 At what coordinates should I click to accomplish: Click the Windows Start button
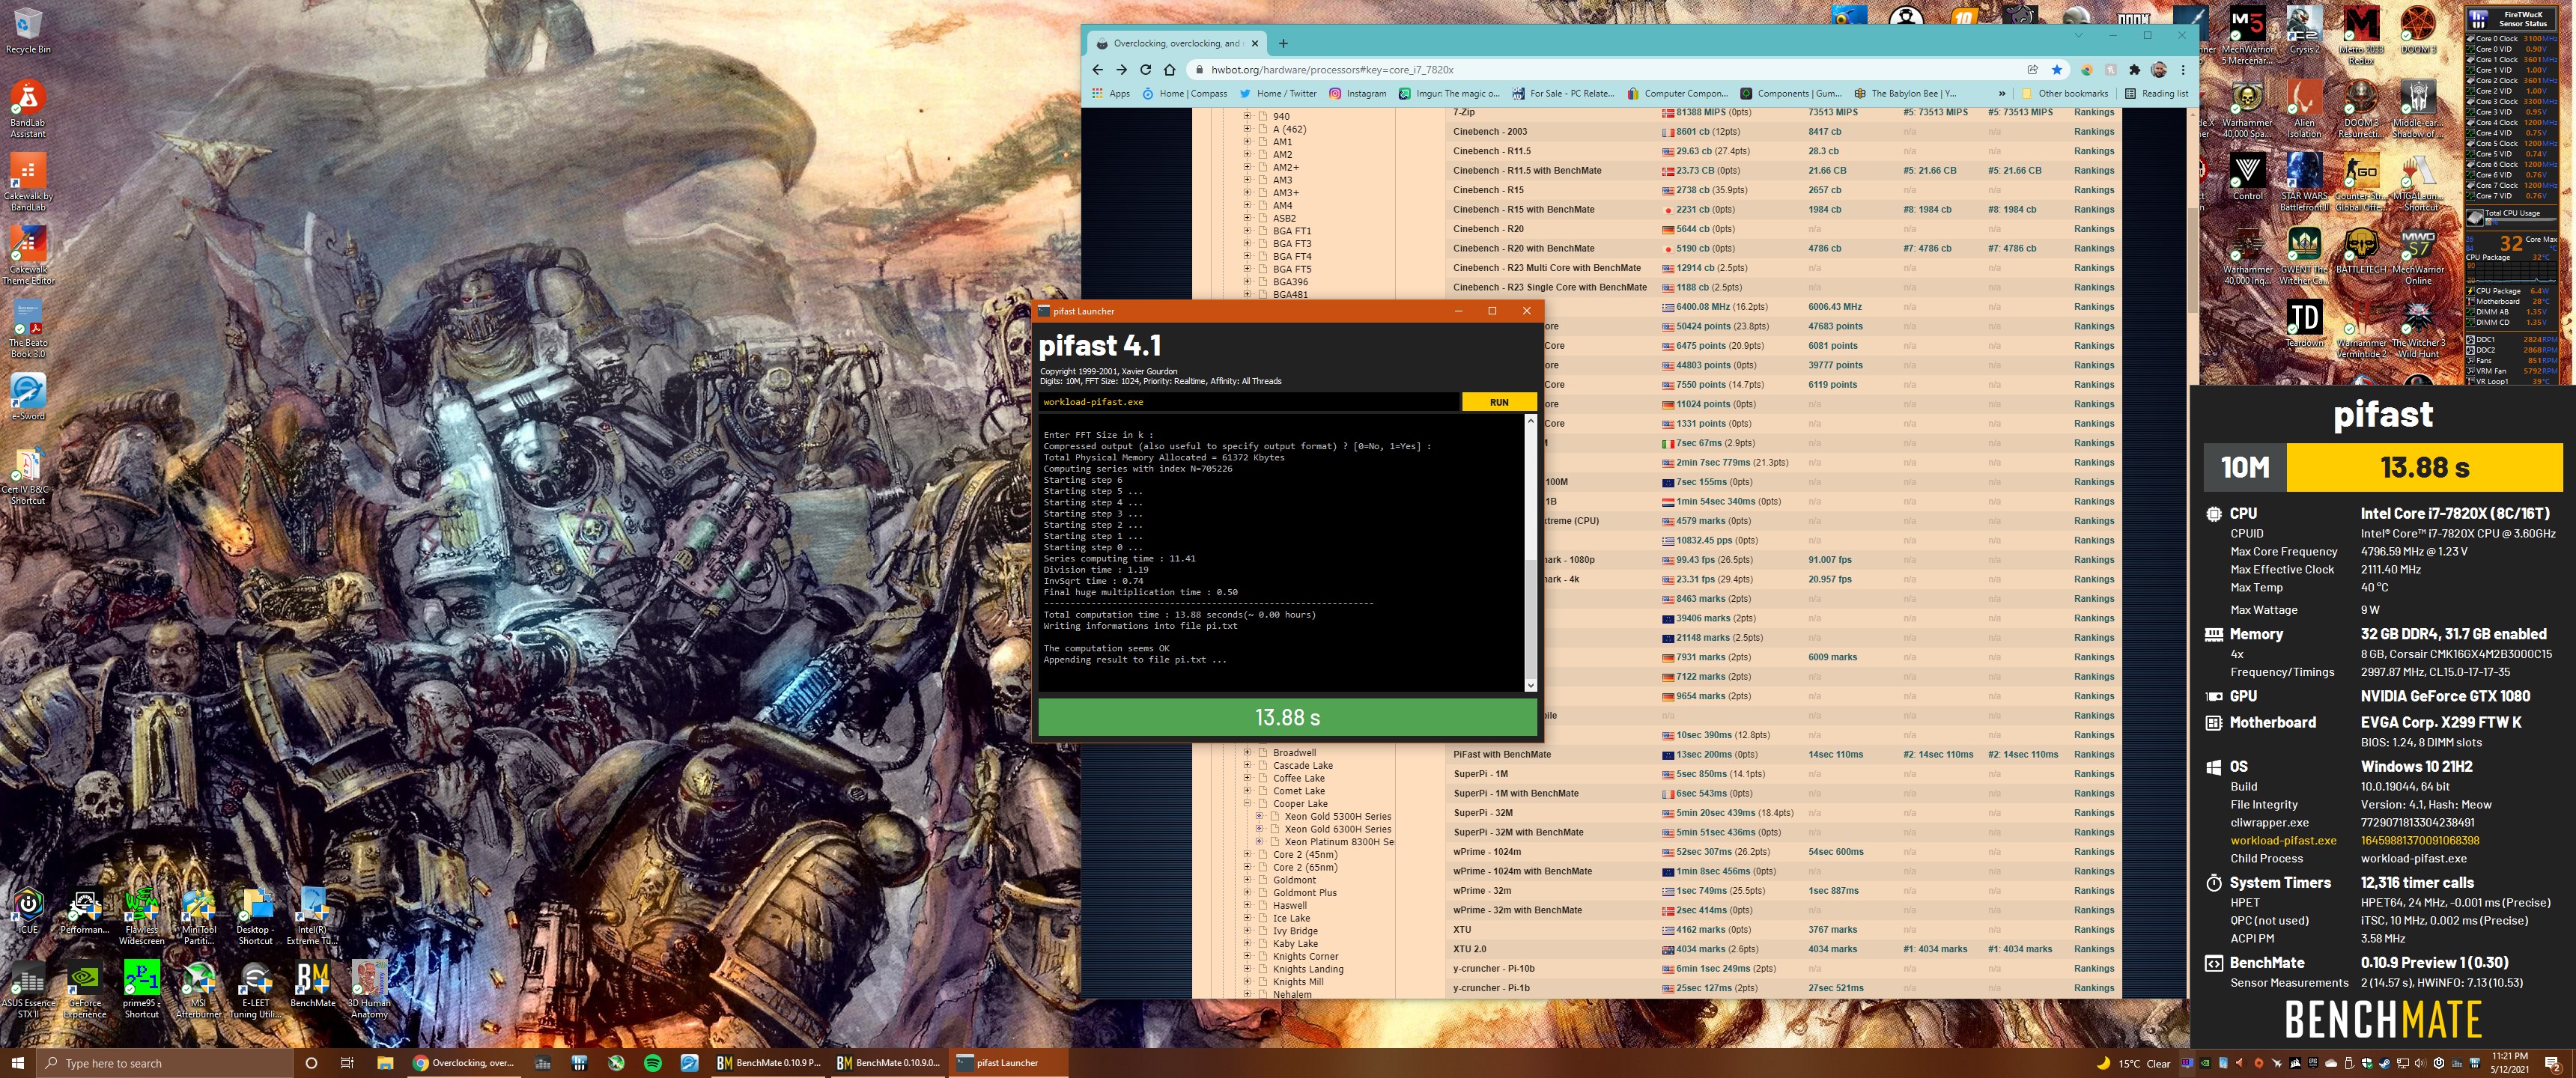click(17, 1063)
